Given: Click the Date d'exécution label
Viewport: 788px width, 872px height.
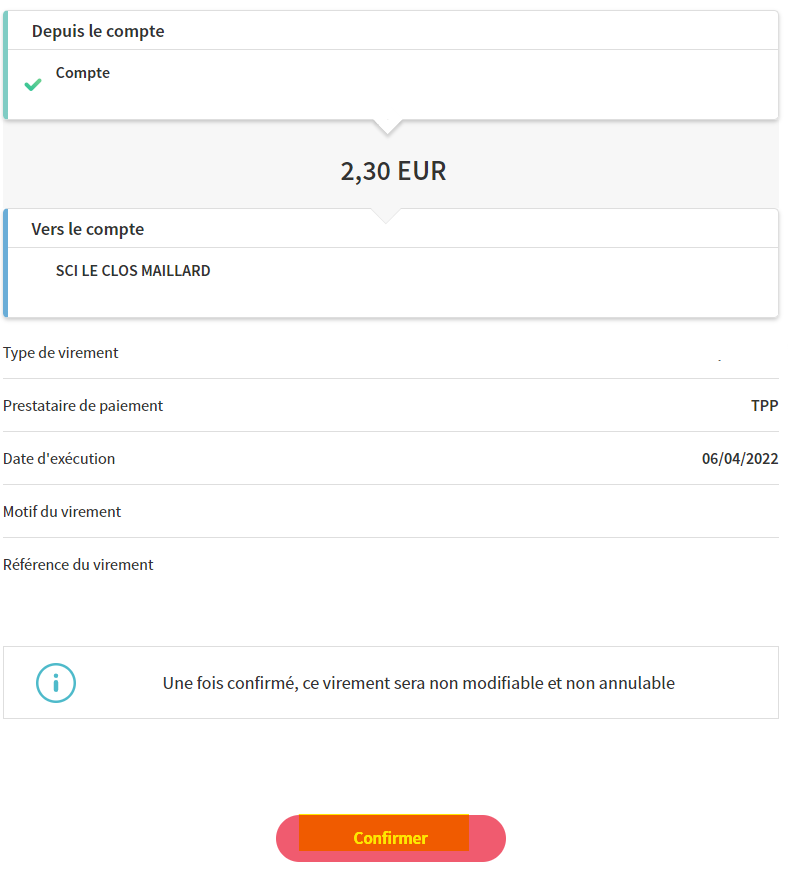Looking at the screenshot, I should (x=59, y=459).
